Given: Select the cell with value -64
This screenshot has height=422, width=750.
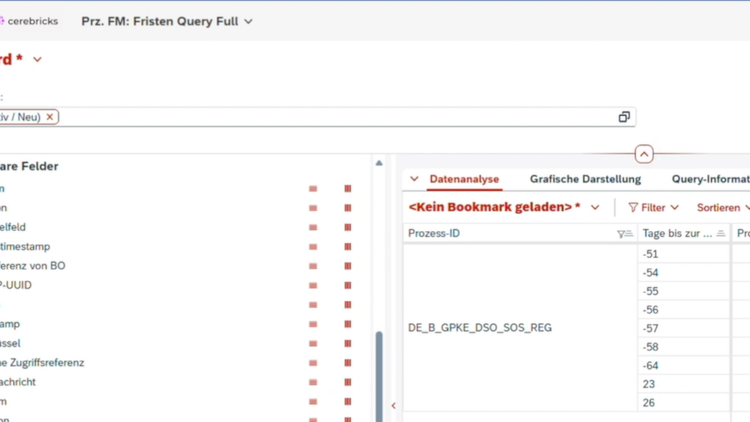Looking at the screenshot, I should (684, 366).
